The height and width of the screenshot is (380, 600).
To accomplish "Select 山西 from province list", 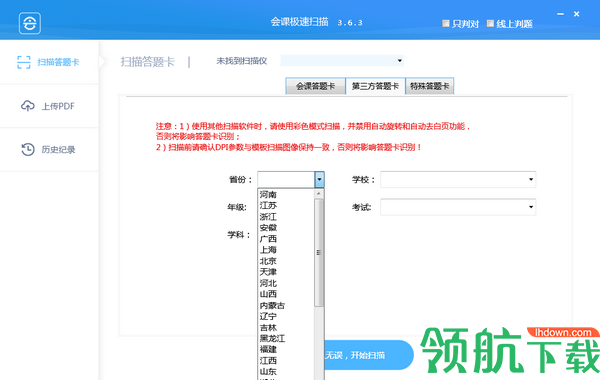I will [286, 294].
